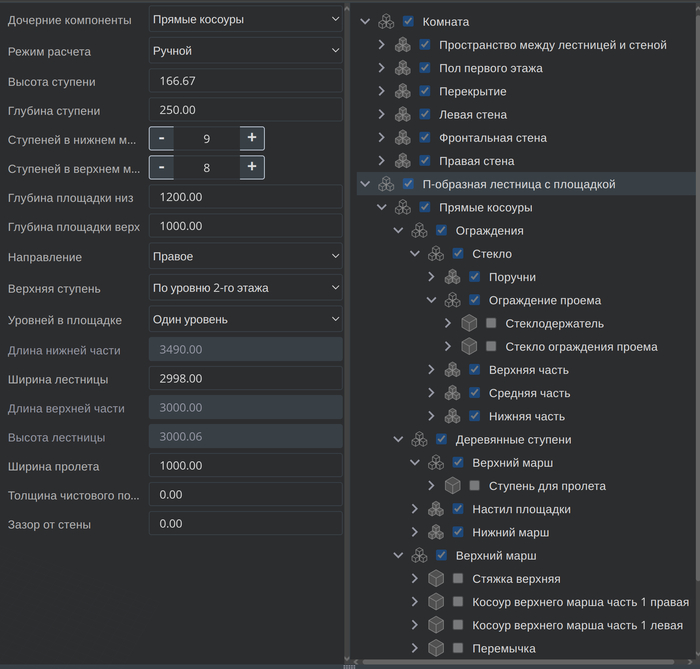Increase Ступеней в нижнем марше with plus
700x669 pixels.
251,137
